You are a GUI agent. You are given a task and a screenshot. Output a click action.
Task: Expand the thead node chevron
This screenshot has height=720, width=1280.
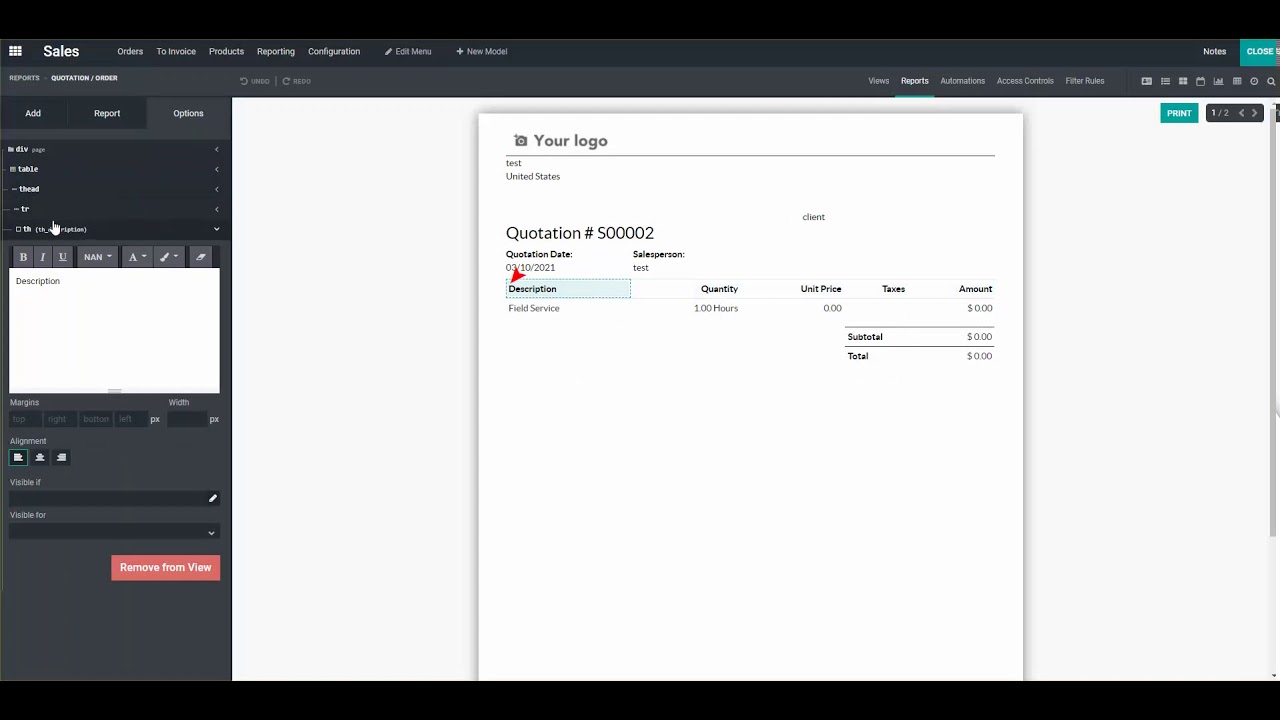point(216,189)
